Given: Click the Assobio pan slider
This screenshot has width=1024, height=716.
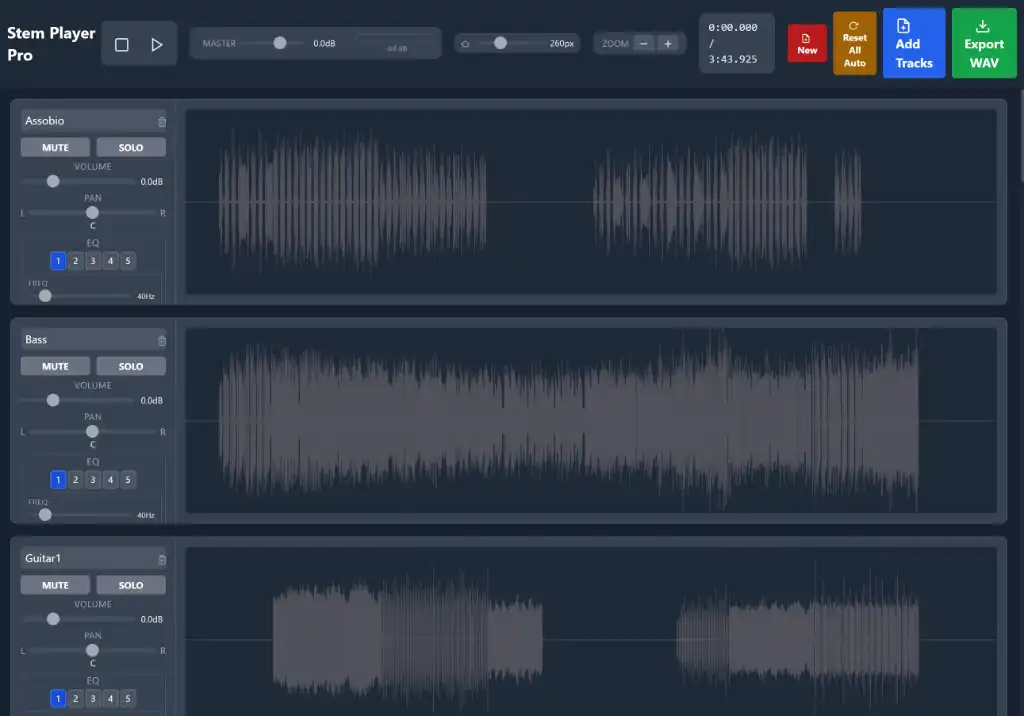Looking at the screenshot, I should [92, 212].
